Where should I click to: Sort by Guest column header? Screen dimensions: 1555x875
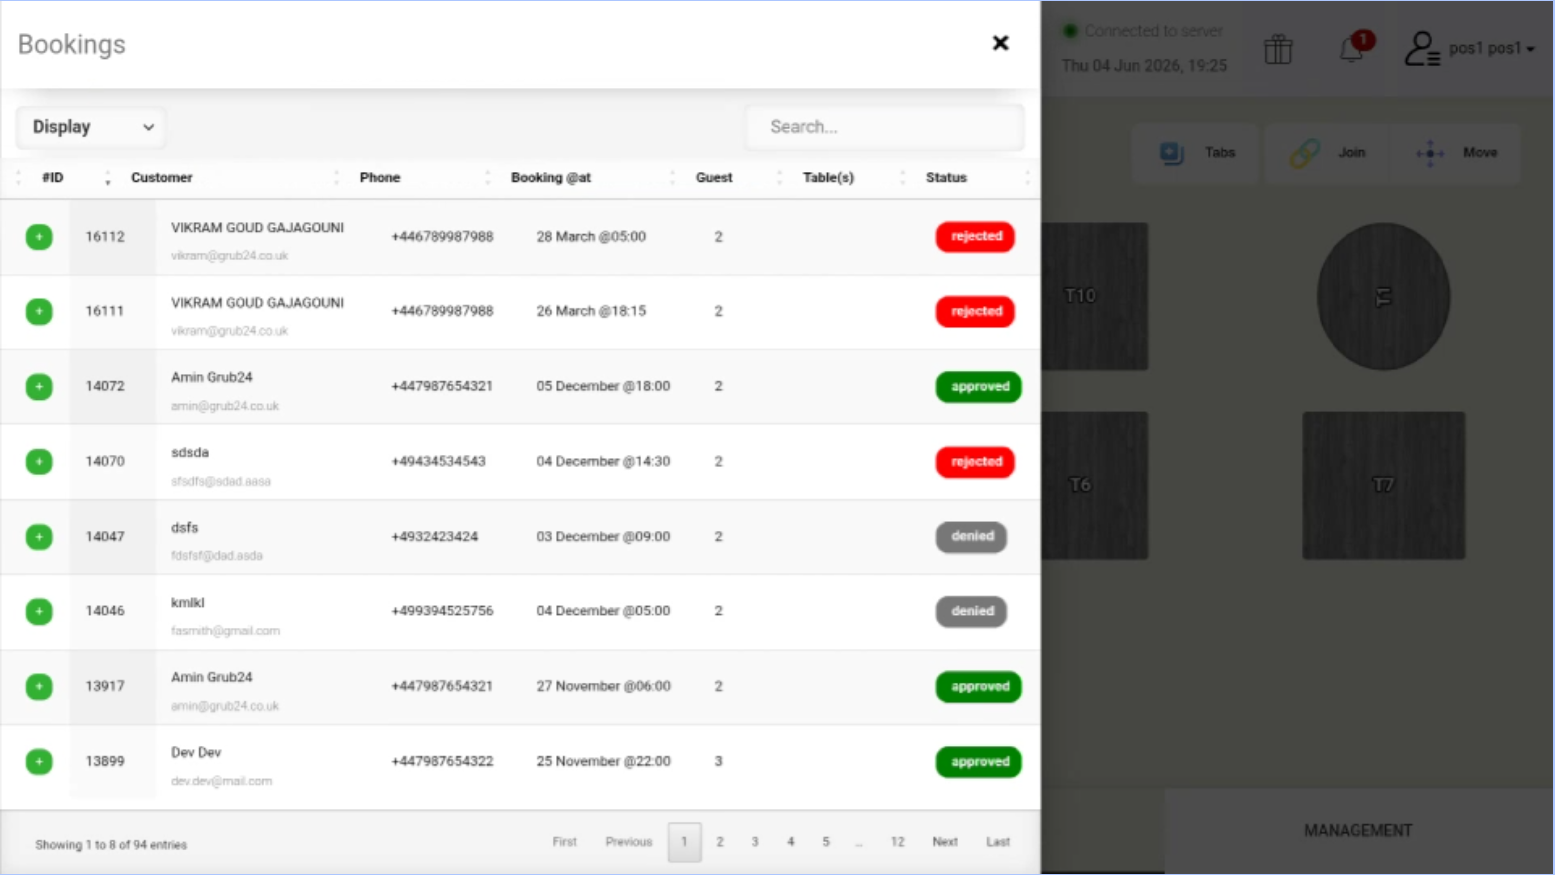click(x=714, y=178)
